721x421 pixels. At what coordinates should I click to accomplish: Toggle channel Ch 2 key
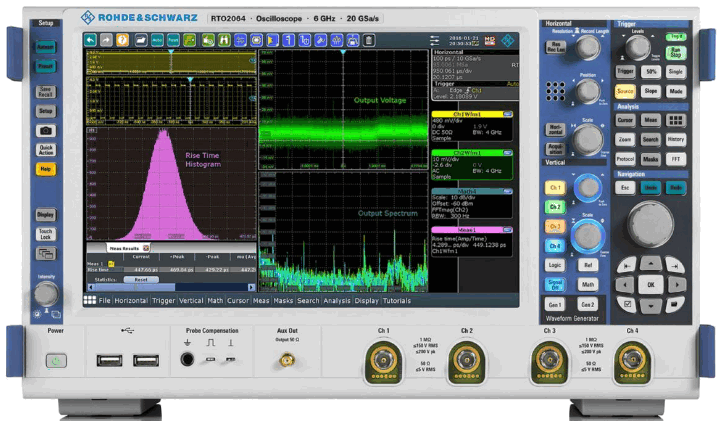[x=555, y=207]
